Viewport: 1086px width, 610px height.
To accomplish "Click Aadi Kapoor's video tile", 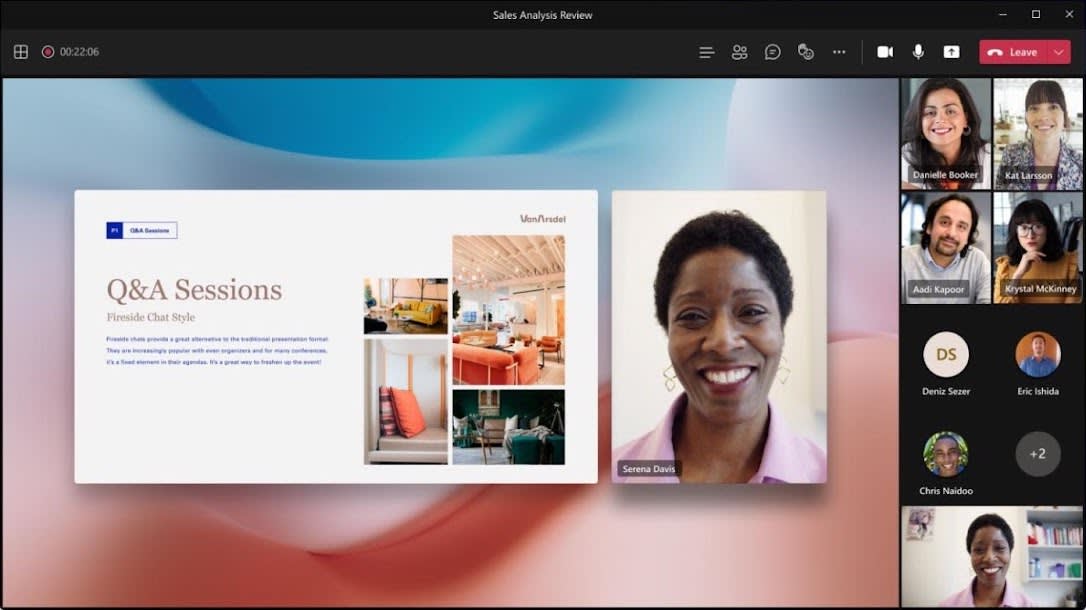I will (945, 245).
